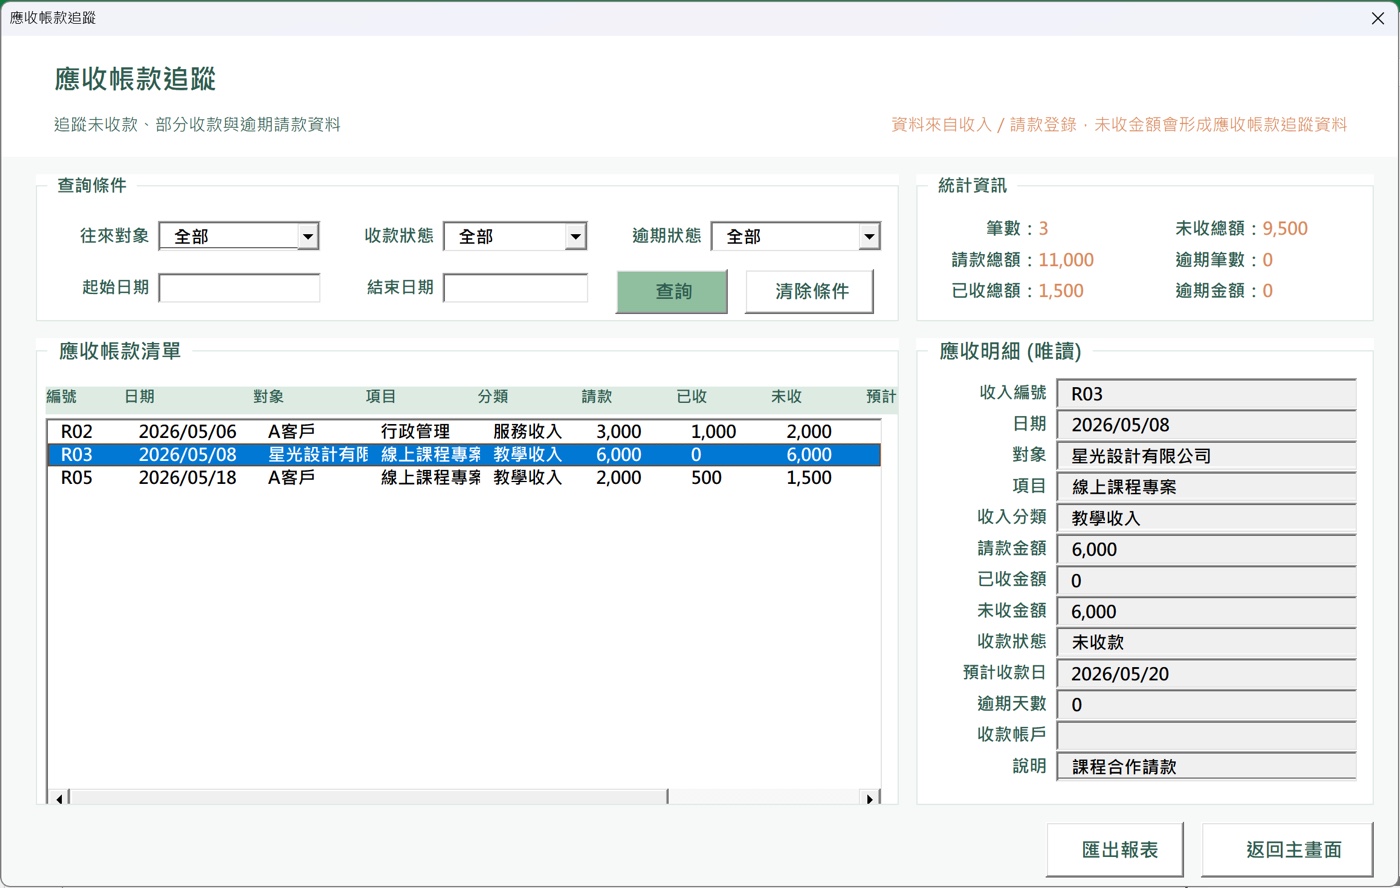Click the 往來對象 combo box text 全部
Viewport: 1400px width, 888px height.
point(191,237)
